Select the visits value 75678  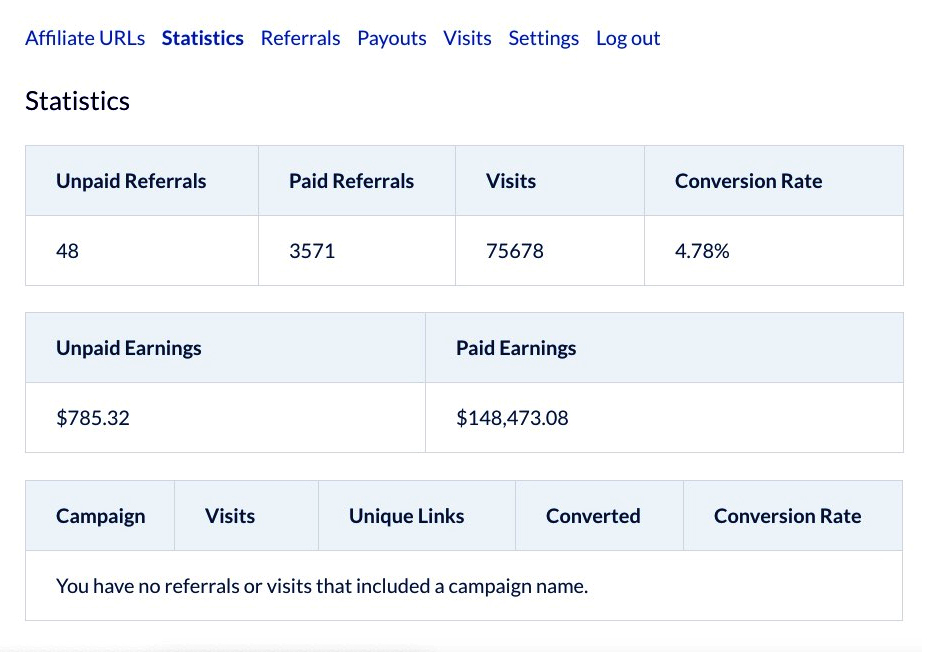point(514,251)
